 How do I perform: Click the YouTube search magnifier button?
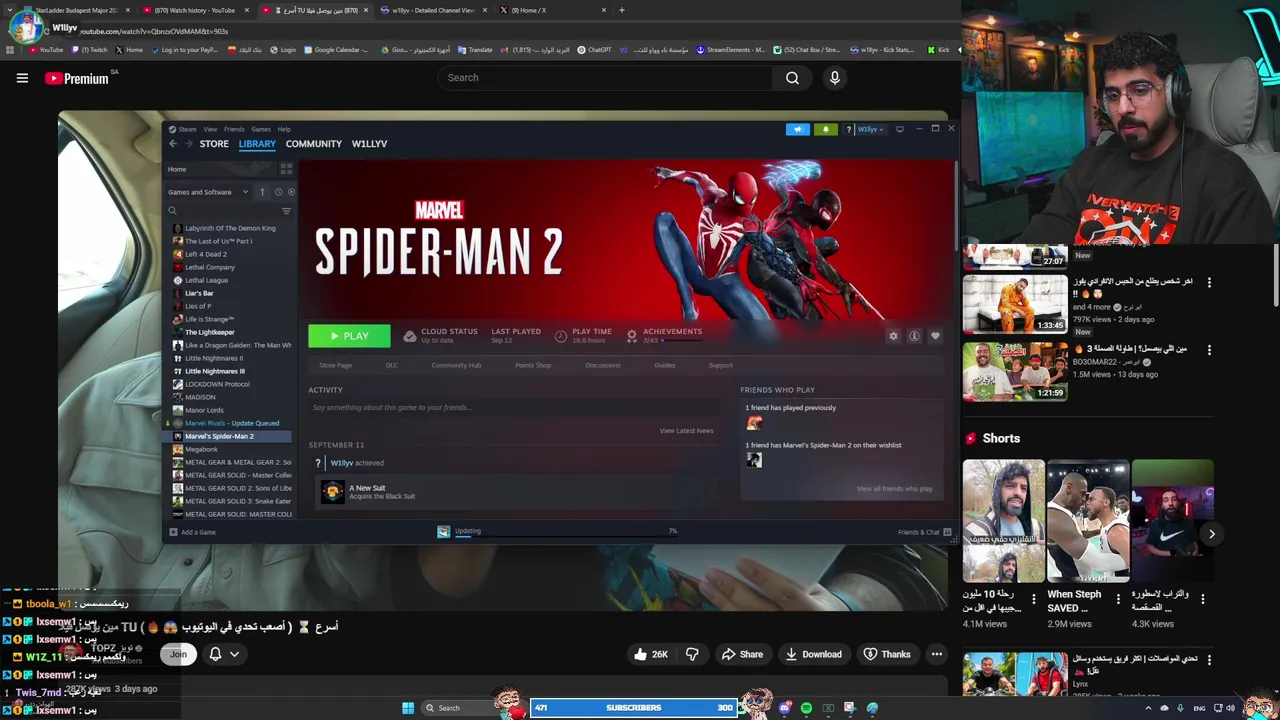792,78
